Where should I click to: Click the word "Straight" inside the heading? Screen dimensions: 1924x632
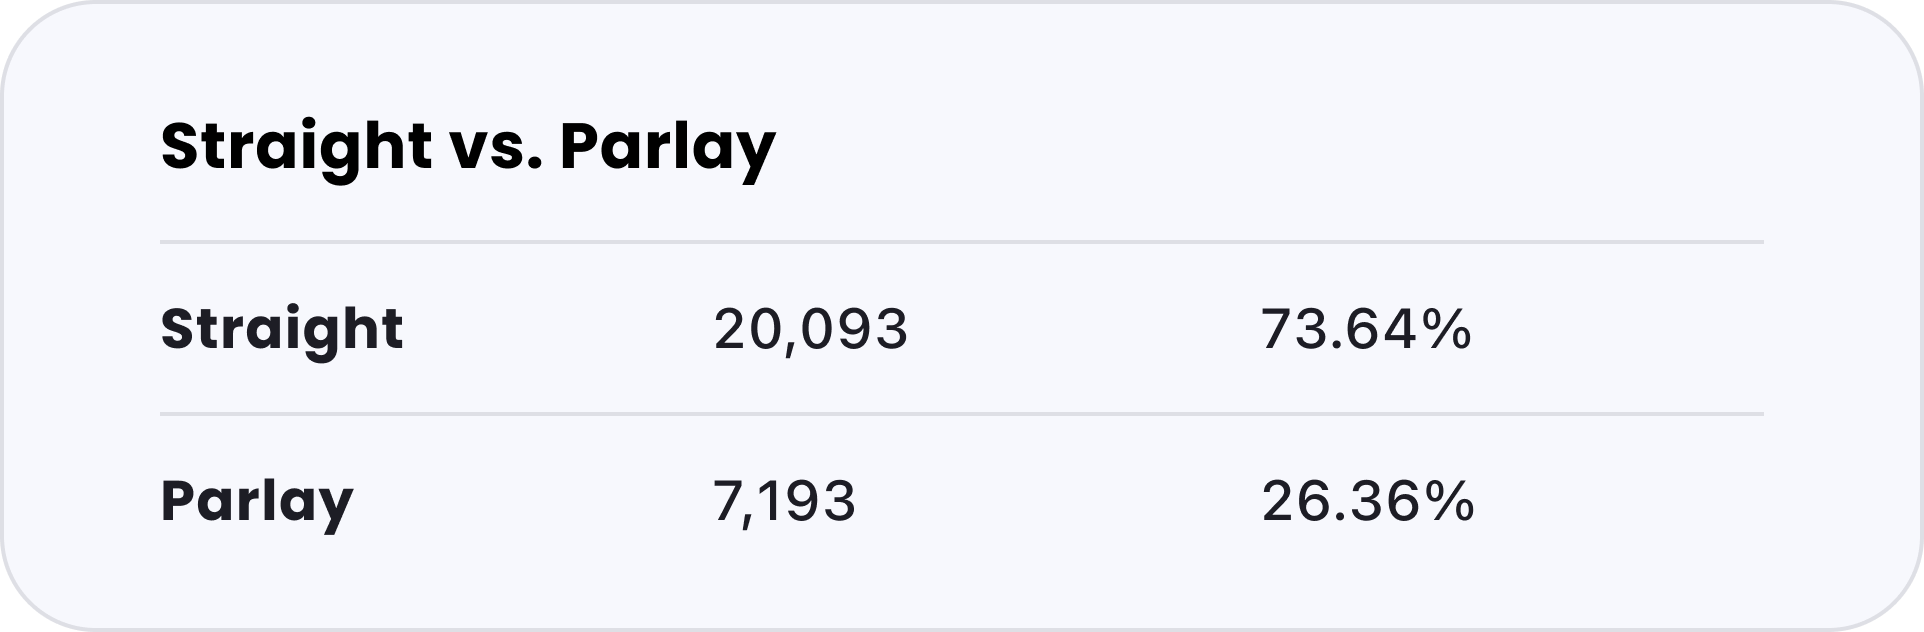(296, 148)
